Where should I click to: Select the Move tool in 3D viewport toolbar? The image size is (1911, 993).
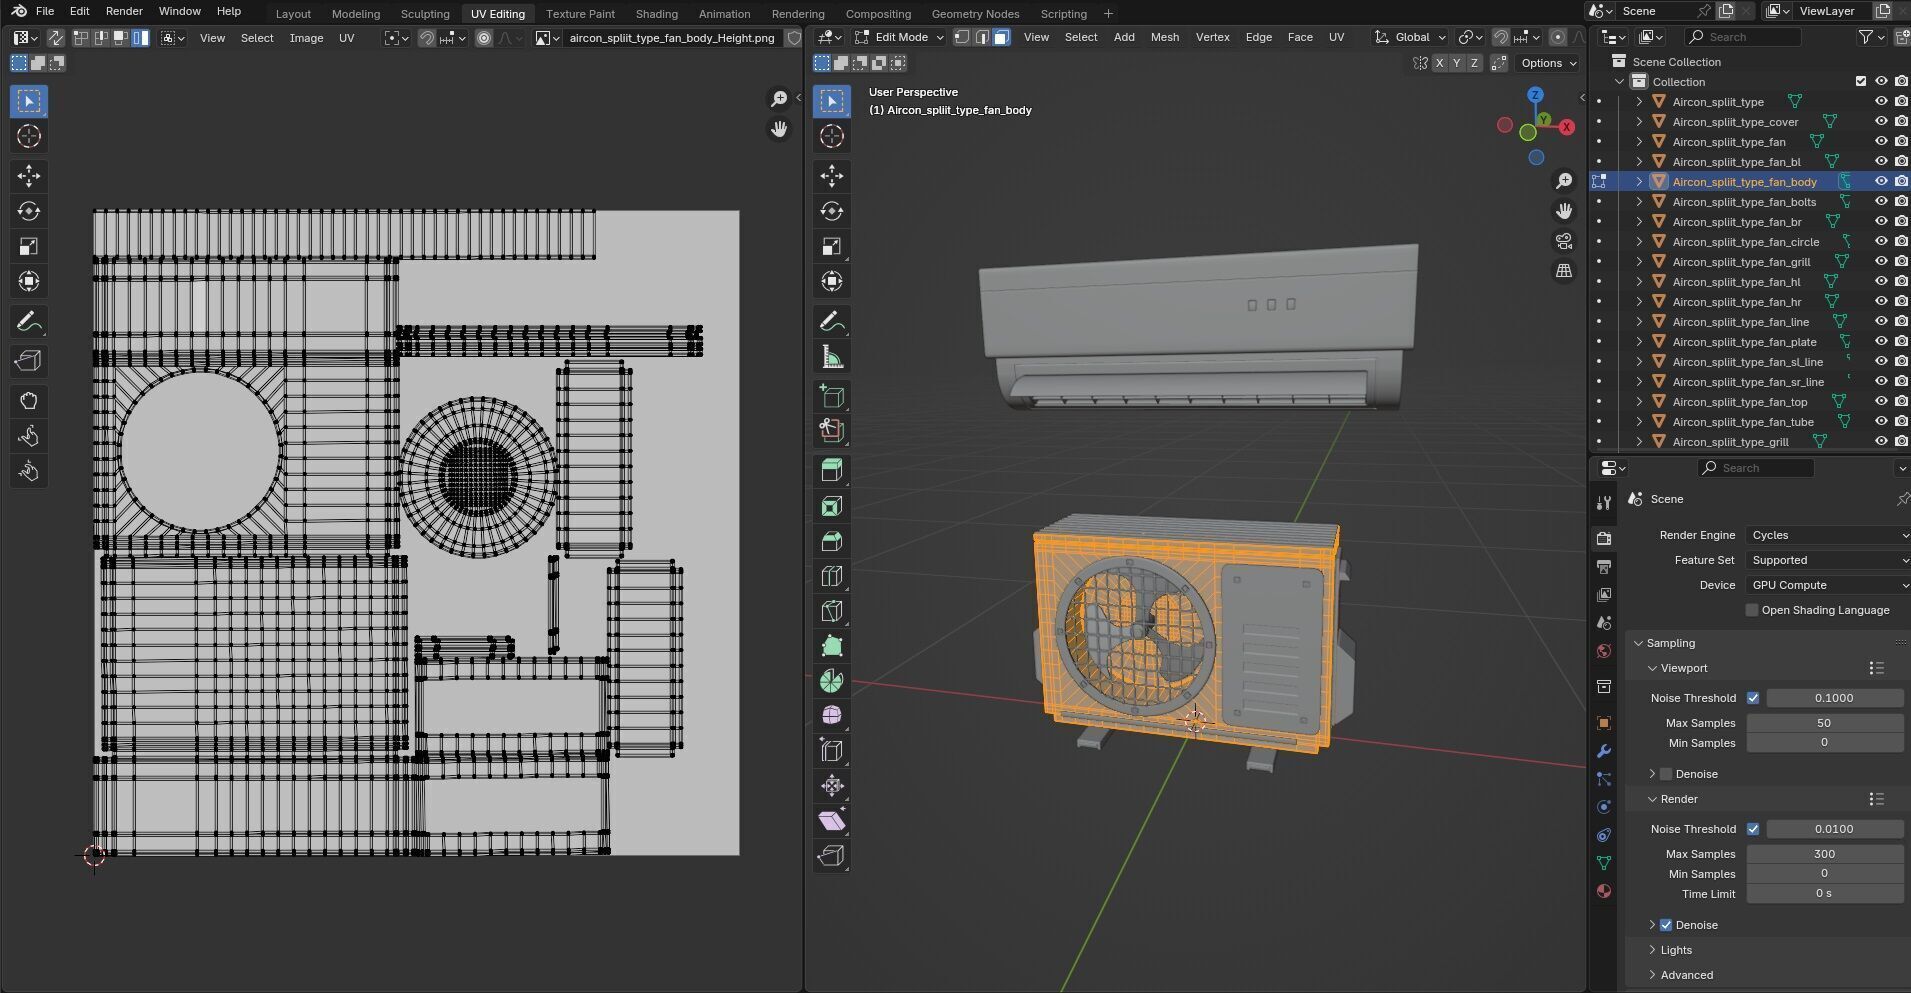pyautogui.click(x=832, y=176)
